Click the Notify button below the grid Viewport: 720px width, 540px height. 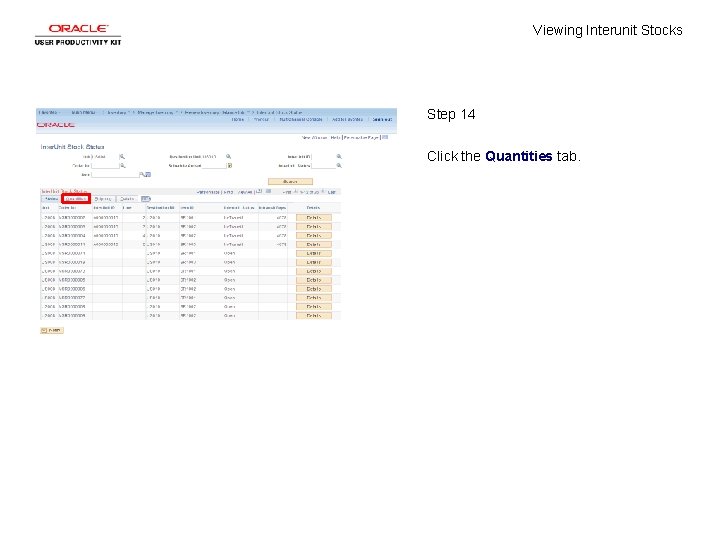52,330
